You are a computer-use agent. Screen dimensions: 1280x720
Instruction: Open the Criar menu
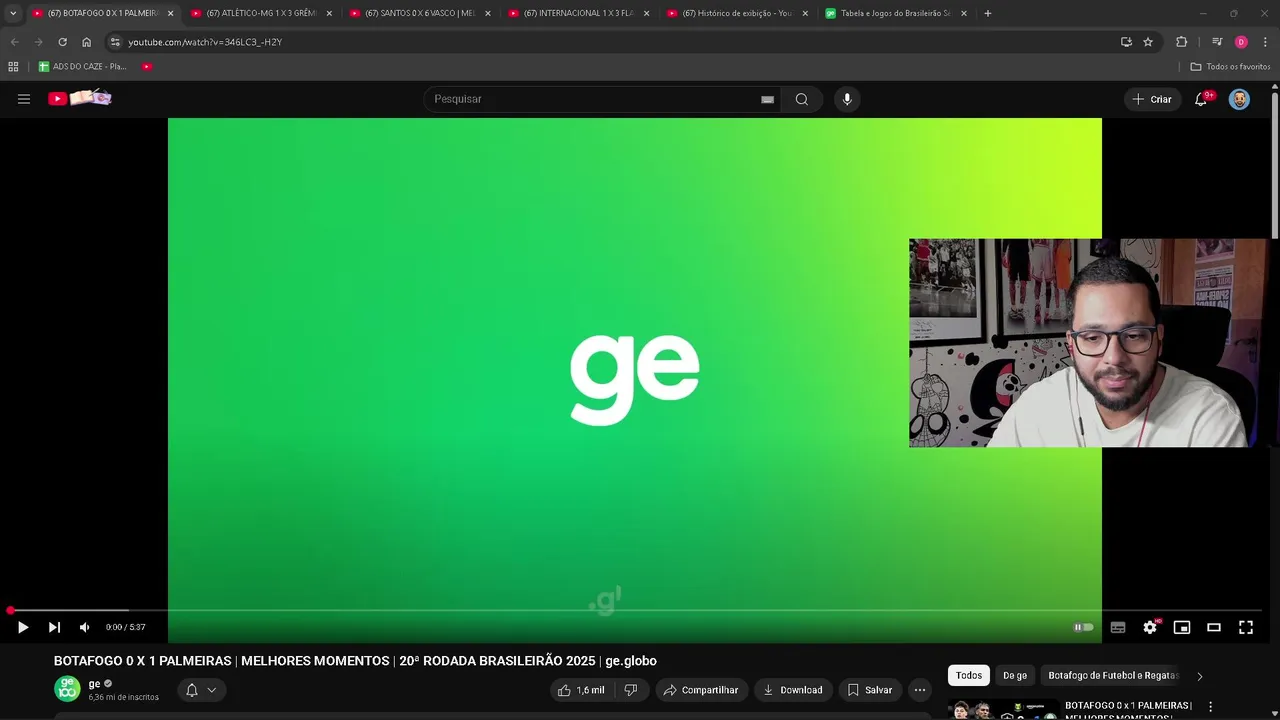[x=1151, y=99]
